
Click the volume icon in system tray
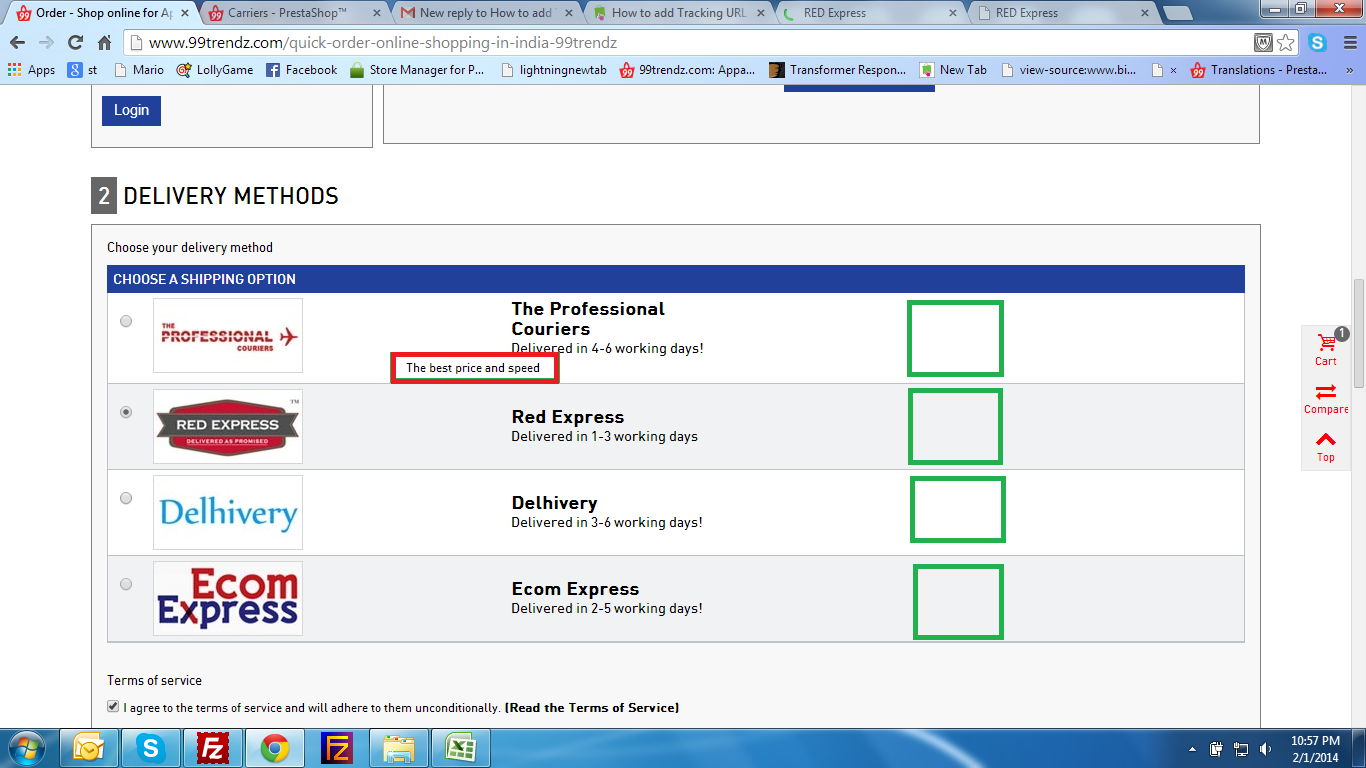pyautogui.click(x=1265, y=749)
